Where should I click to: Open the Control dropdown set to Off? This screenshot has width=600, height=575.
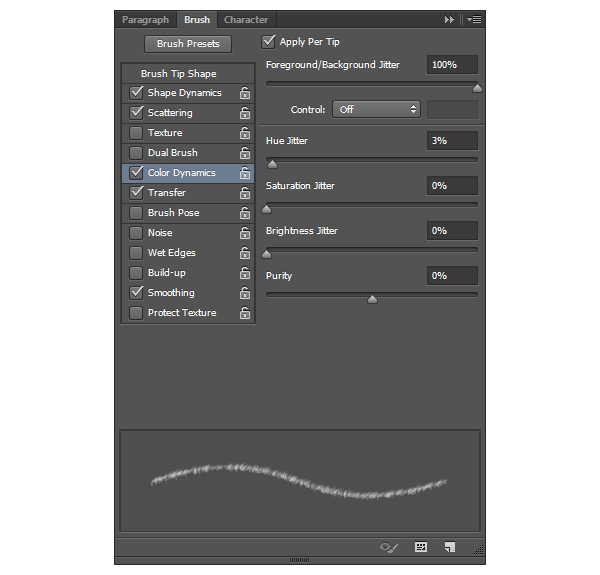click(x=377, y=109)
